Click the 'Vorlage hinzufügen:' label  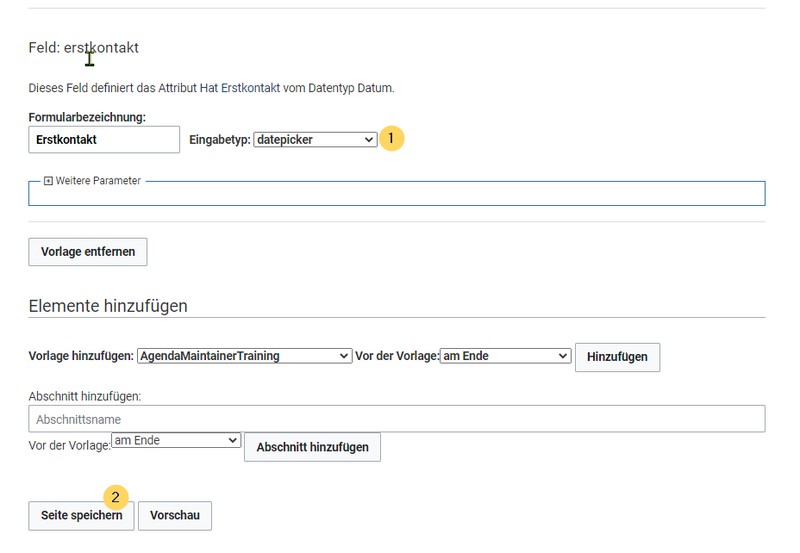point(81,356)
